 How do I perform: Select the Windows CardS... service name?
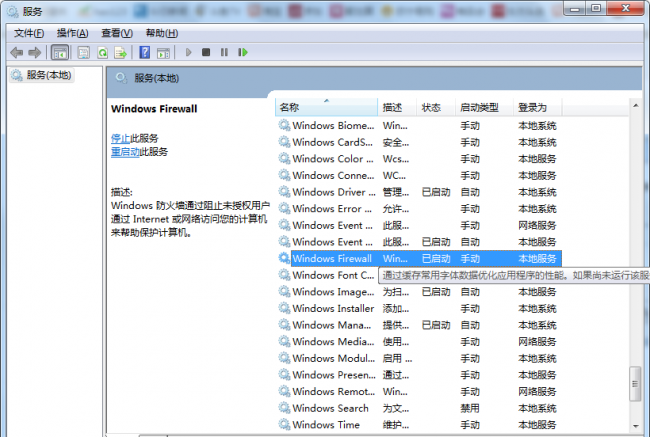click(332, 142)
